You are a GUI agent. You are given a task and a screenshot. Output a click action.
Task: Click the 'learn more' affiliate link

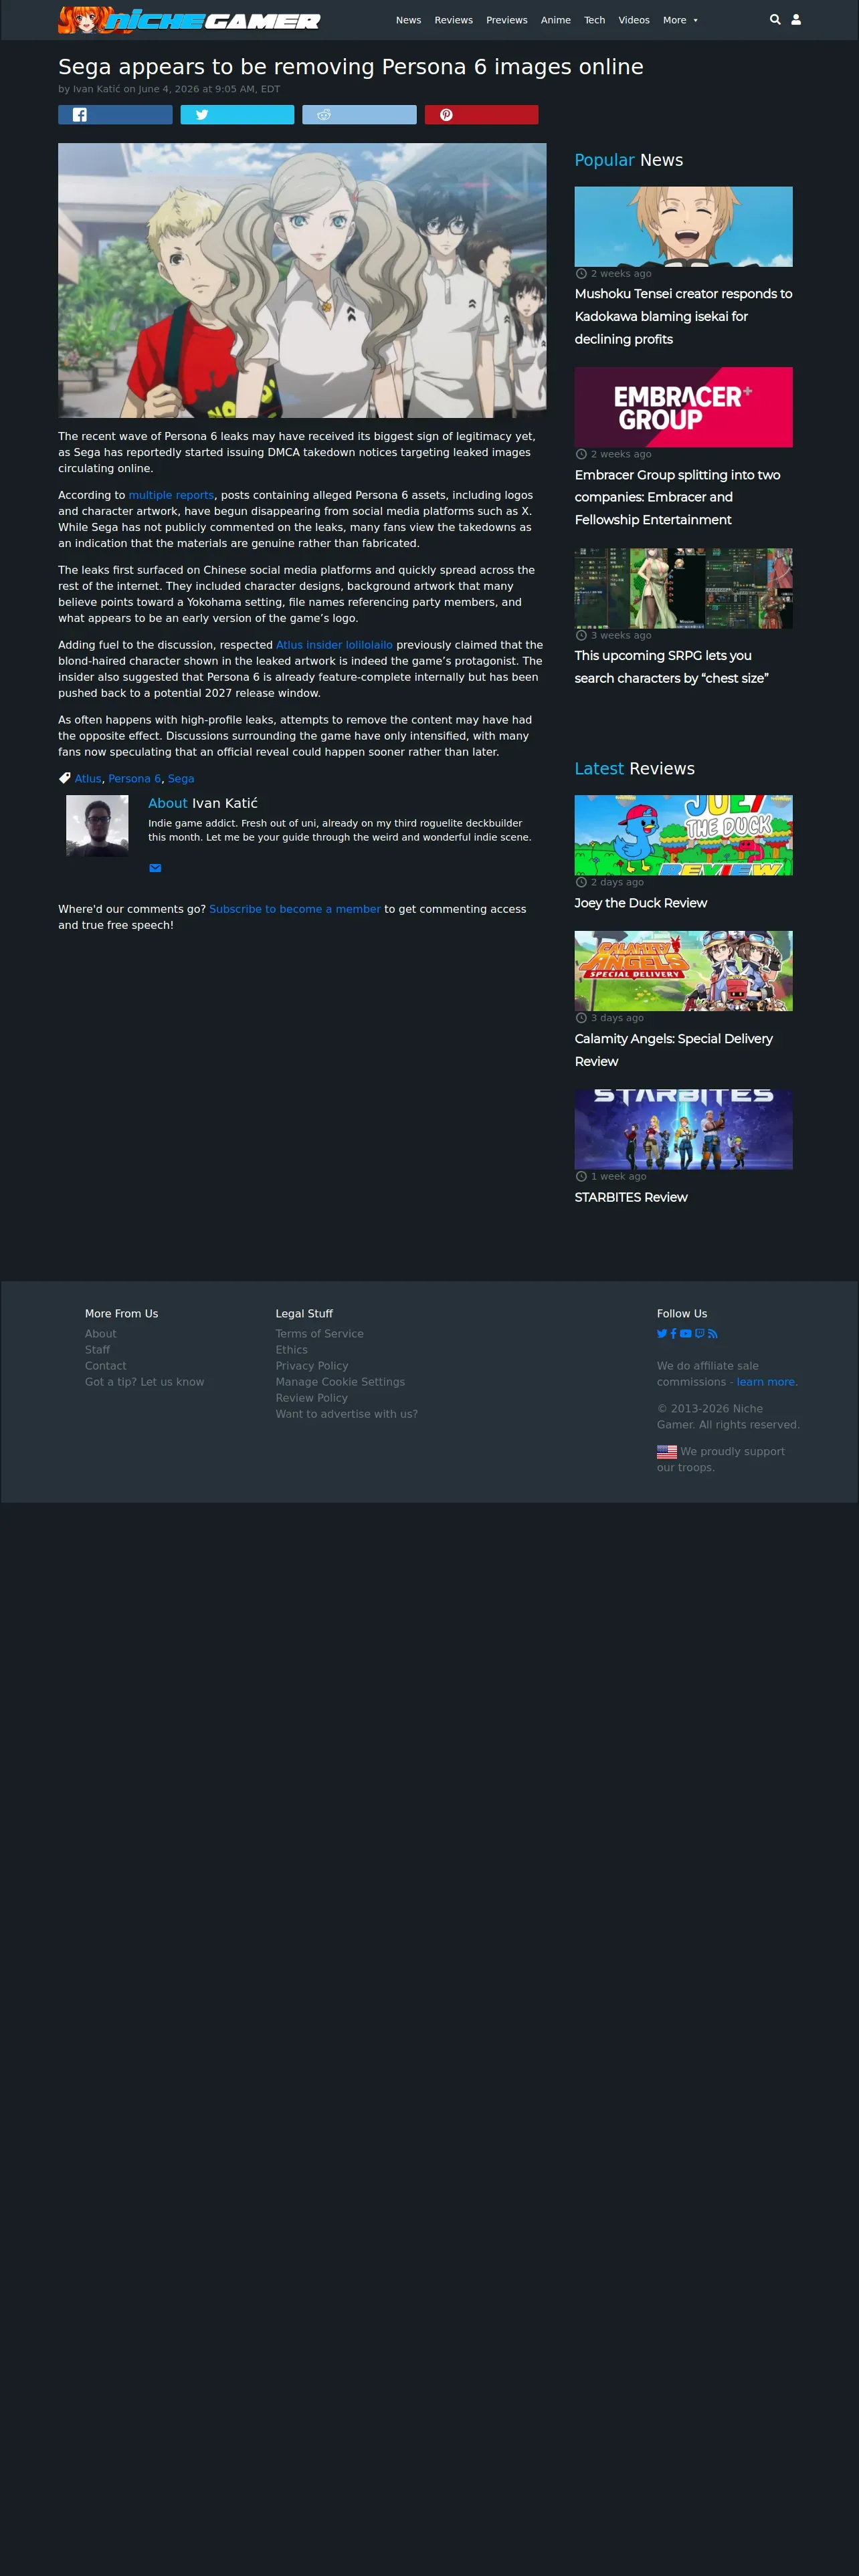[766, 1382]
